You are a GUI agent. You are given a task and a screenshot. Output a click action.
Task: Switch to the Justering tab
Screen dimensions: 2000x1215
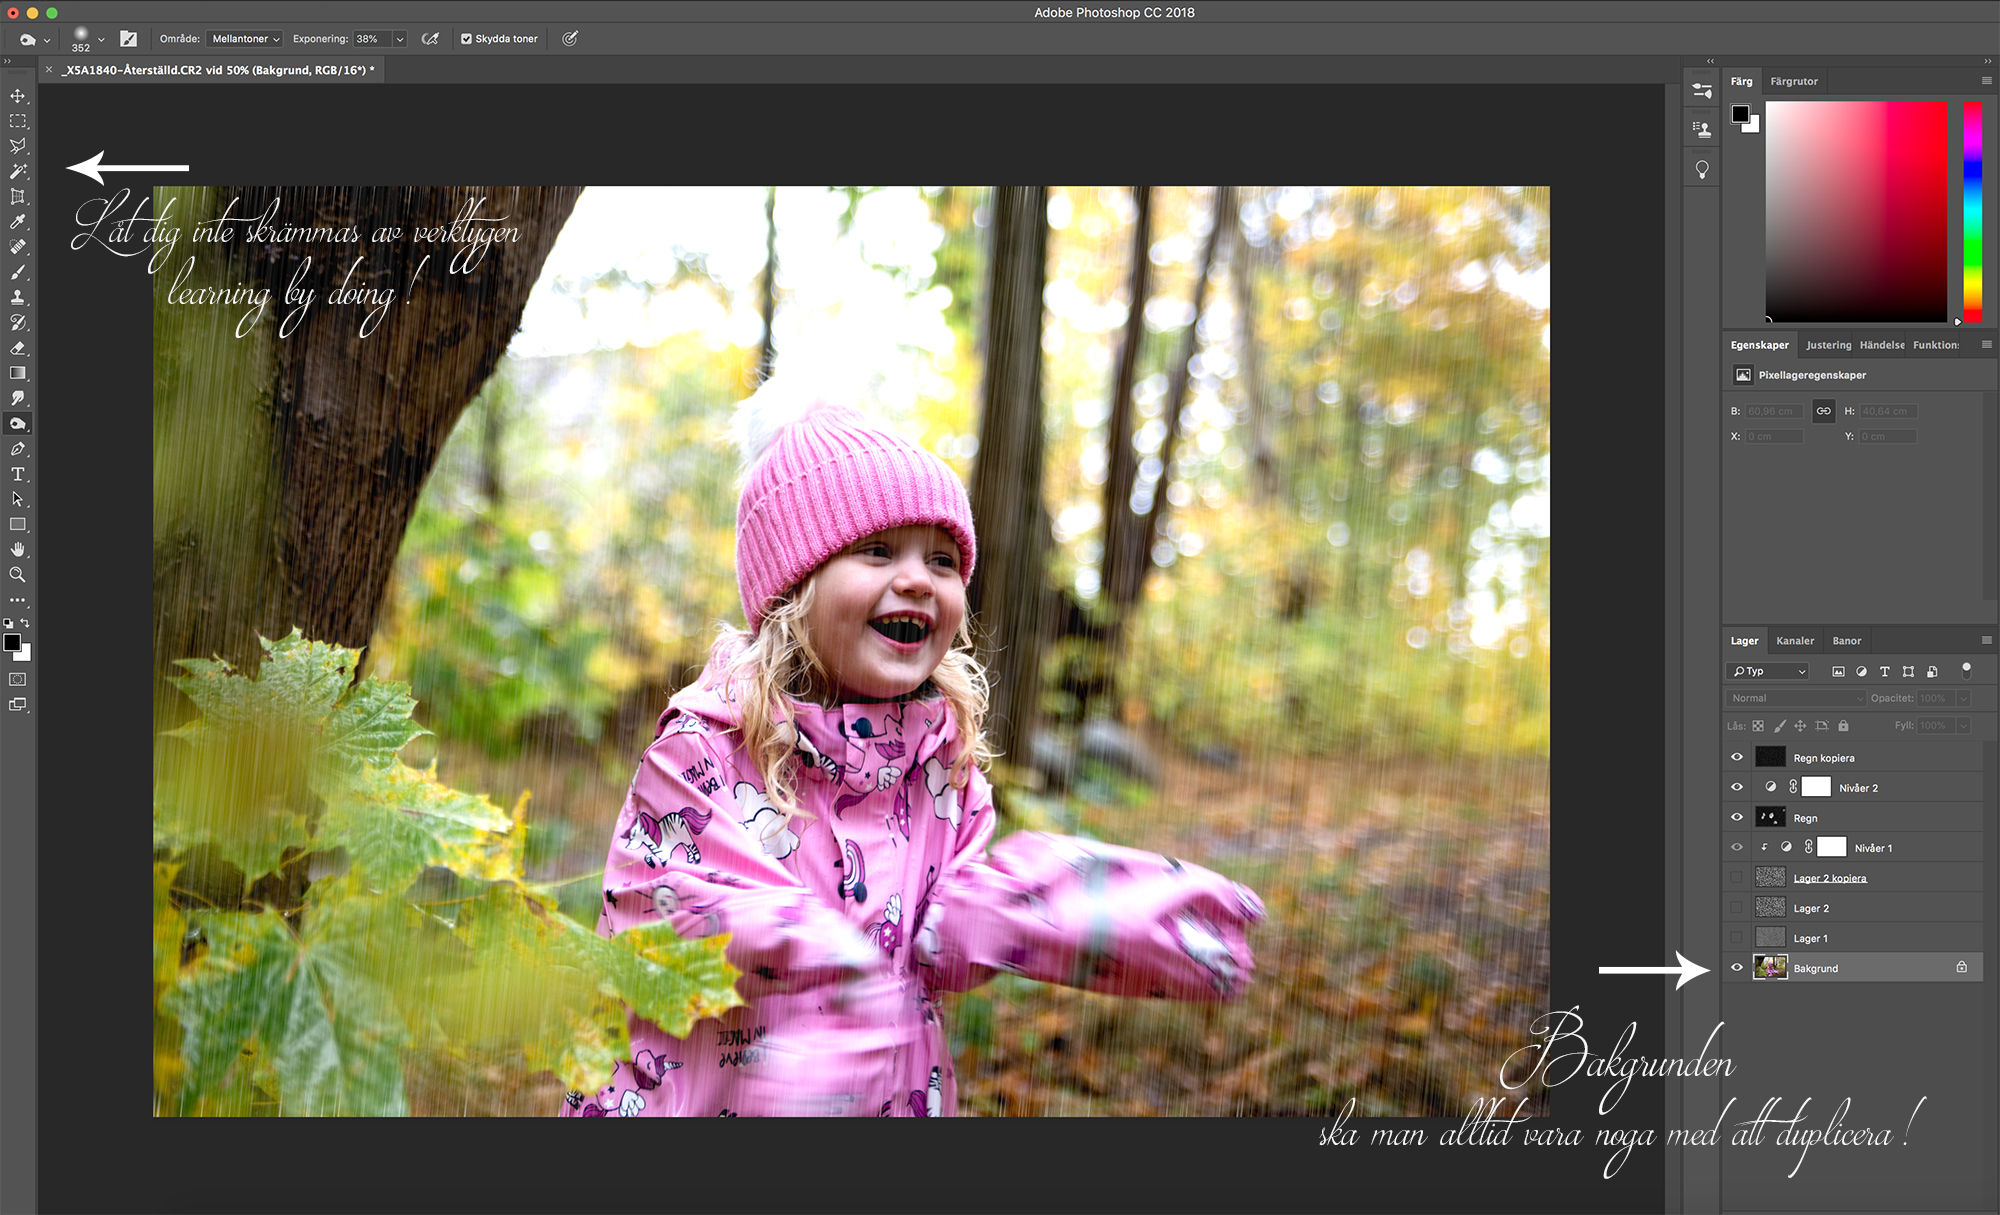click(1829, 345)
